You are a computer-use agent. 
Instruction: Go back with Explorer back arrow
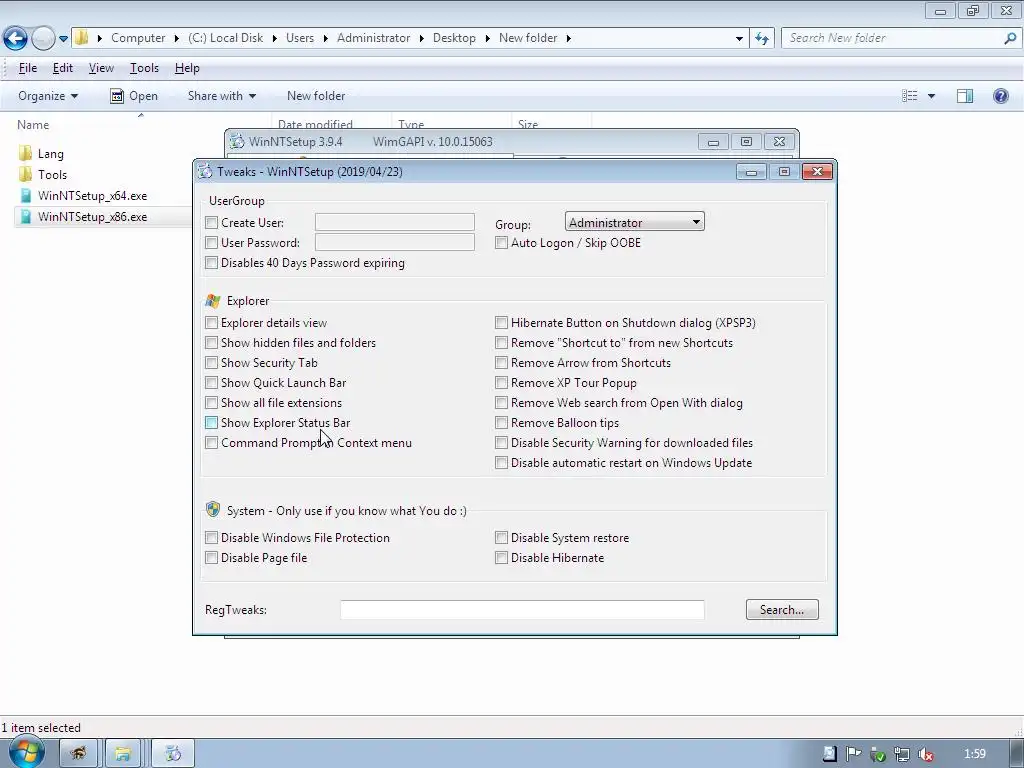pos(16,38)
